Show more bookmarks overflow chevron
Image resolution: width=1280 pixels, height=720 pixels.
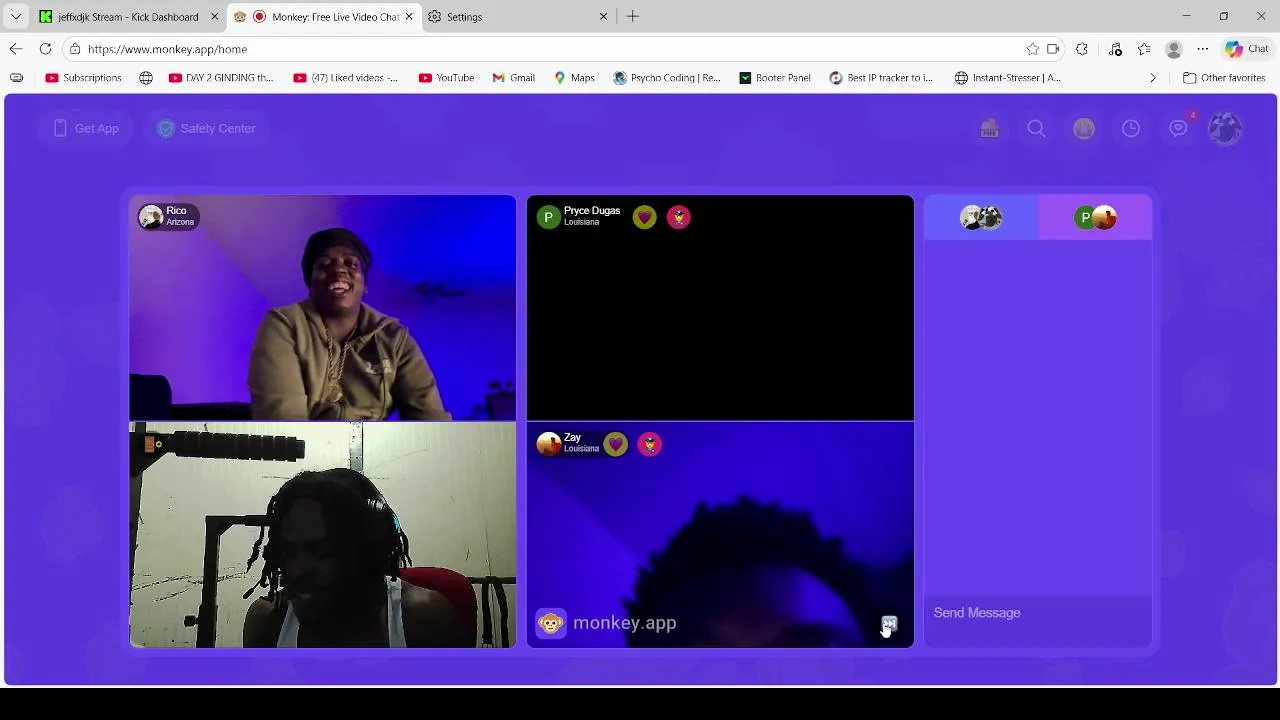(x=1152, y=78)
